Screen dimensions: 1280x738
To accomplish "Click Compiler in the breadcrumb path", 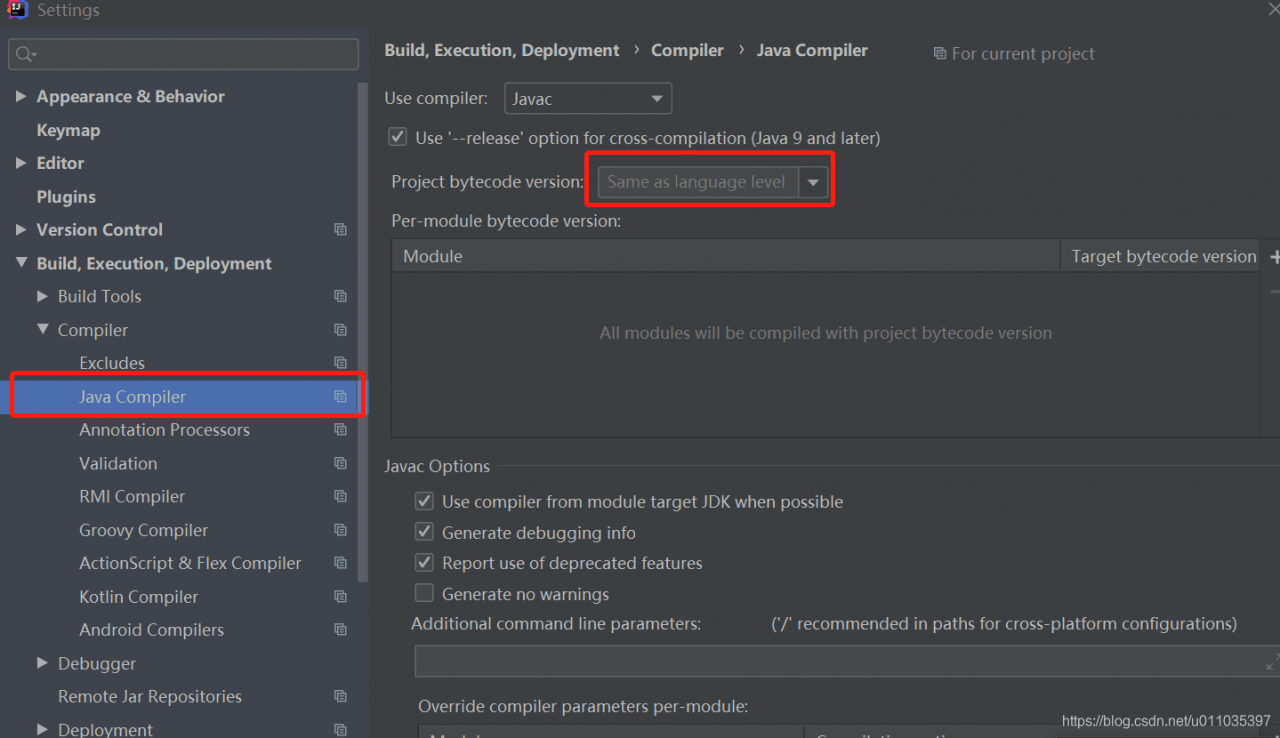I will (x=687, y=50).
